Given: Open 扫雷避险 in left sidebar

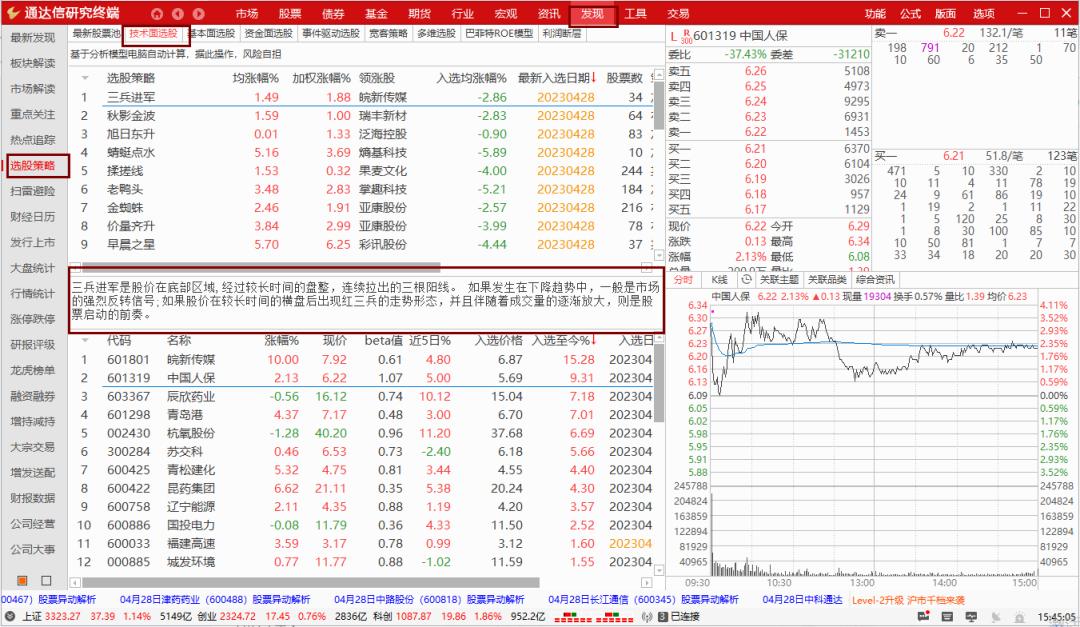Looking at the screenshot, I should [32, 191].
